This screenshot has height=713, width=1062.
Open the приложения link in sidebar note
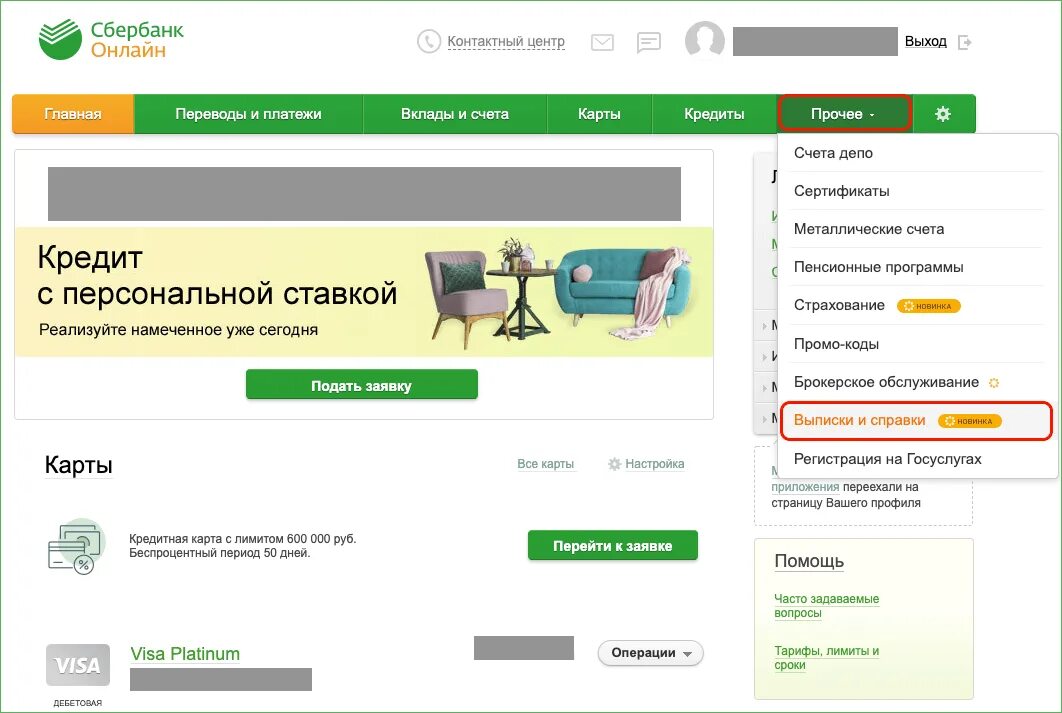805,487
